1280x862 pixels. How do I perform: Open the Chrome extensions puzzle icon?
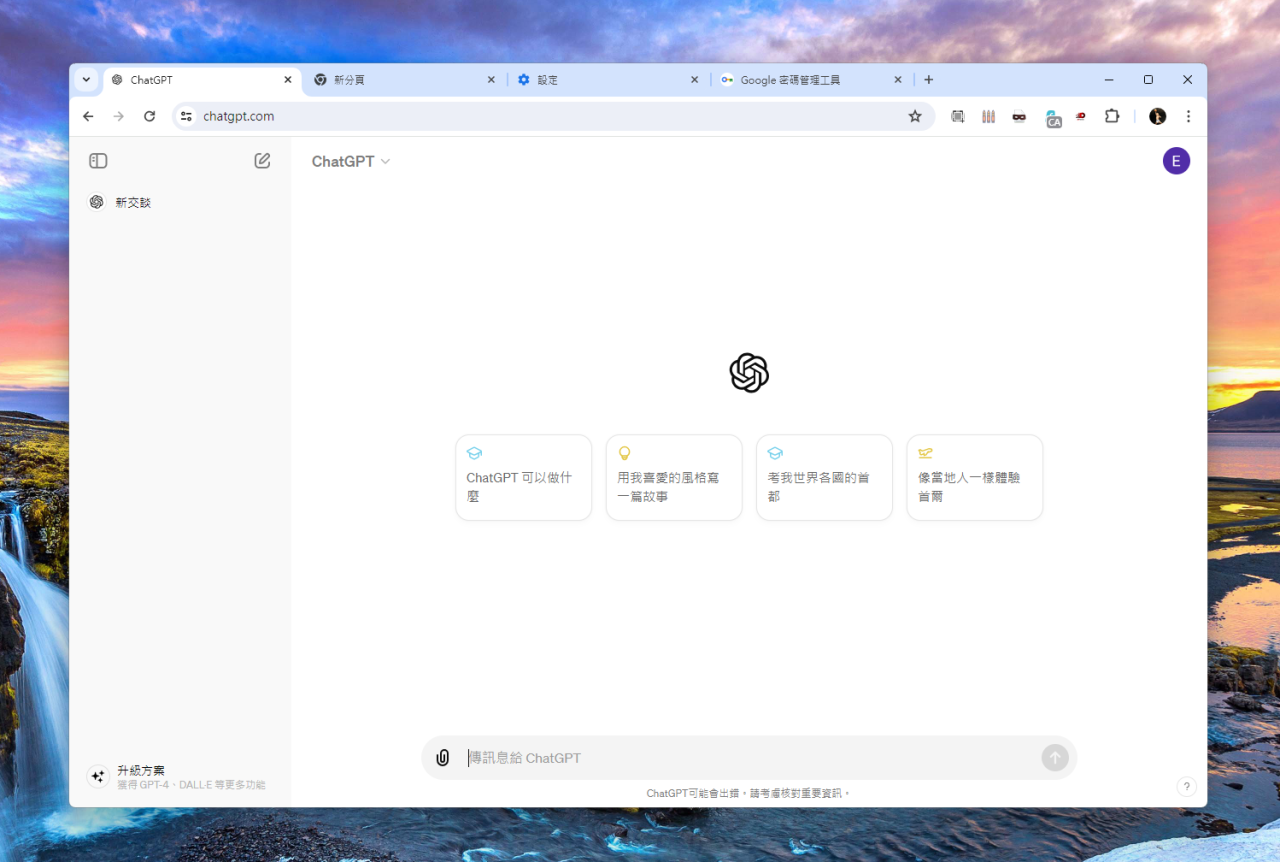1111,116
